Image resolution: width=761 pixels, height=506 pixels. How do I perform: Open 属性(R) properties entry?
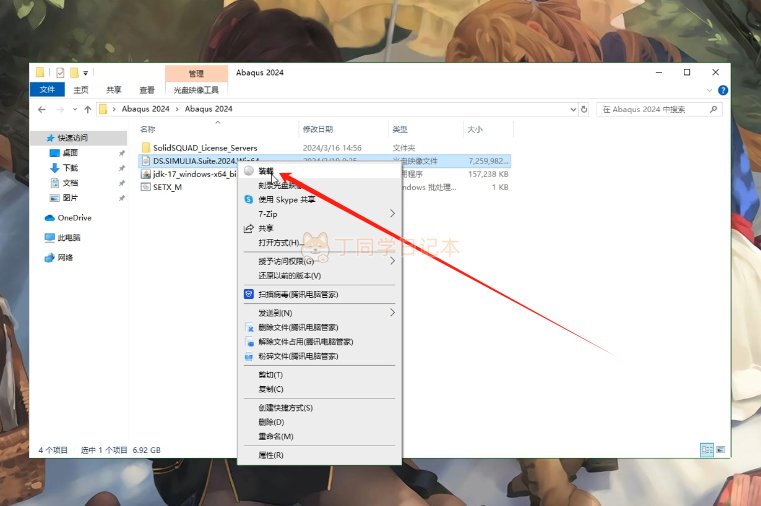(271, 455)
